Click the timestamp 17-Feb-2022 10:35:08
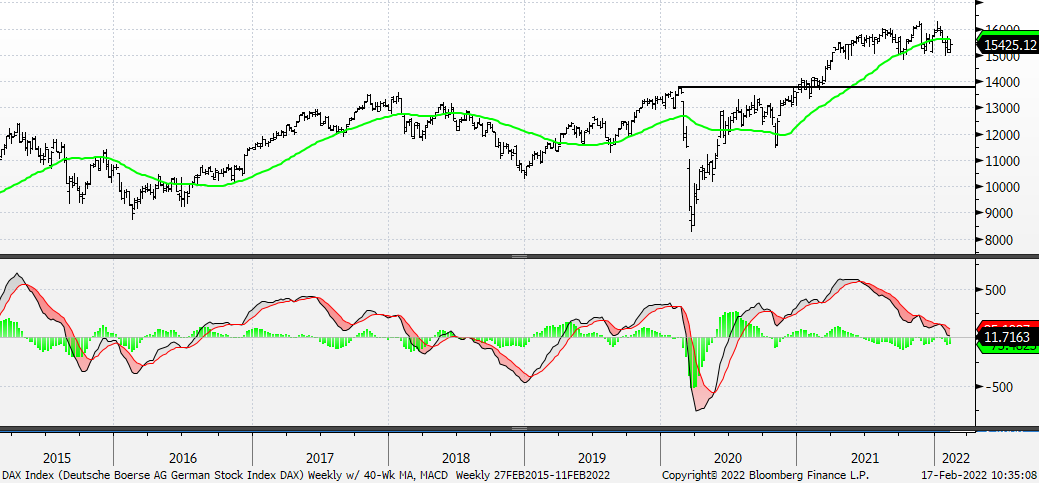Screen dimensions: 1039x483 point(980,476)
